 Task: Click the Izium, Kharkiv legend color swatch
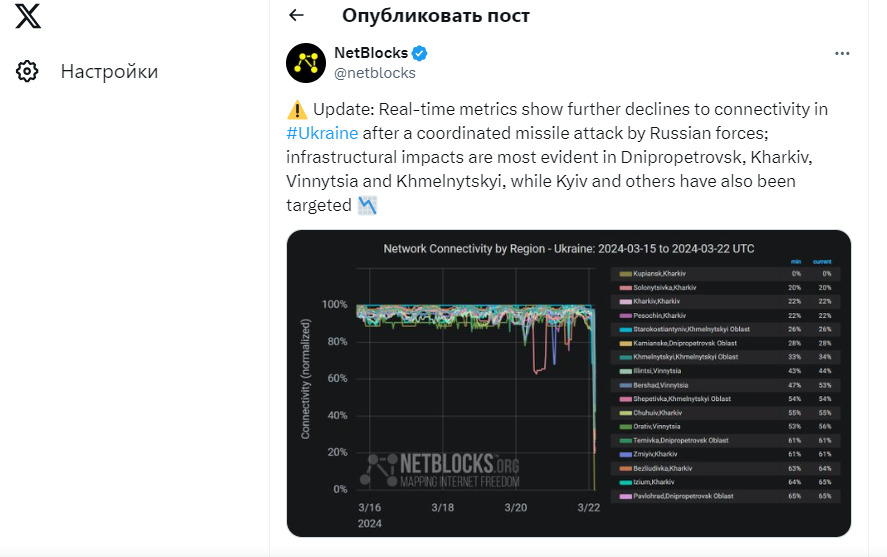click(625, 482)
